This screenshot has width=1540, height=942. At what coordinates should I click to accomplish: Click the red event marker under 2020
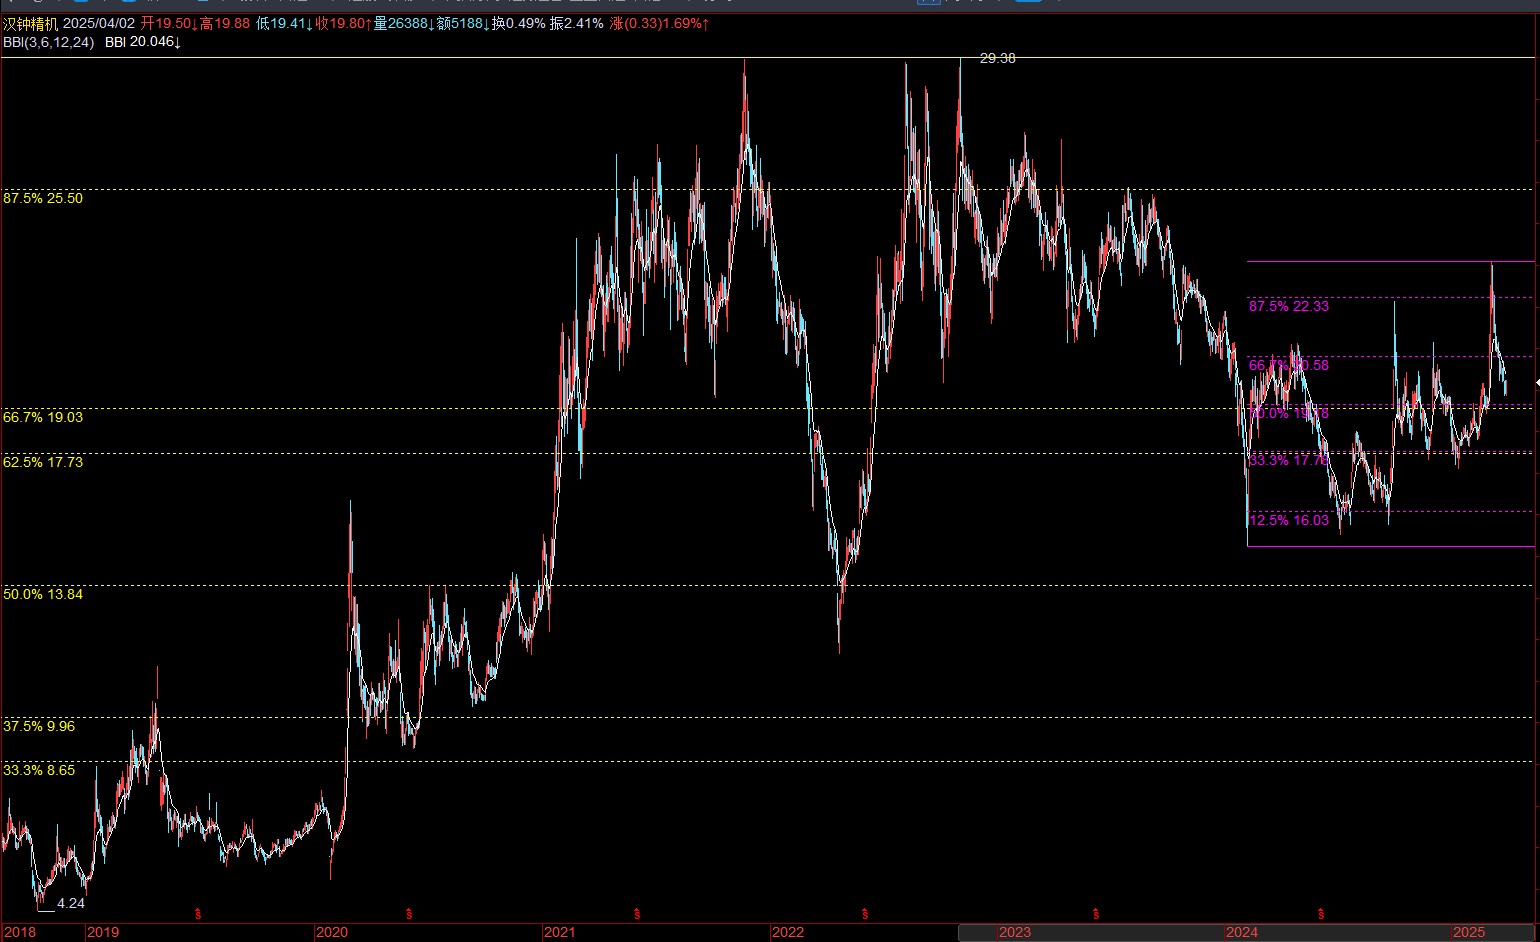[x=409, y=914]
